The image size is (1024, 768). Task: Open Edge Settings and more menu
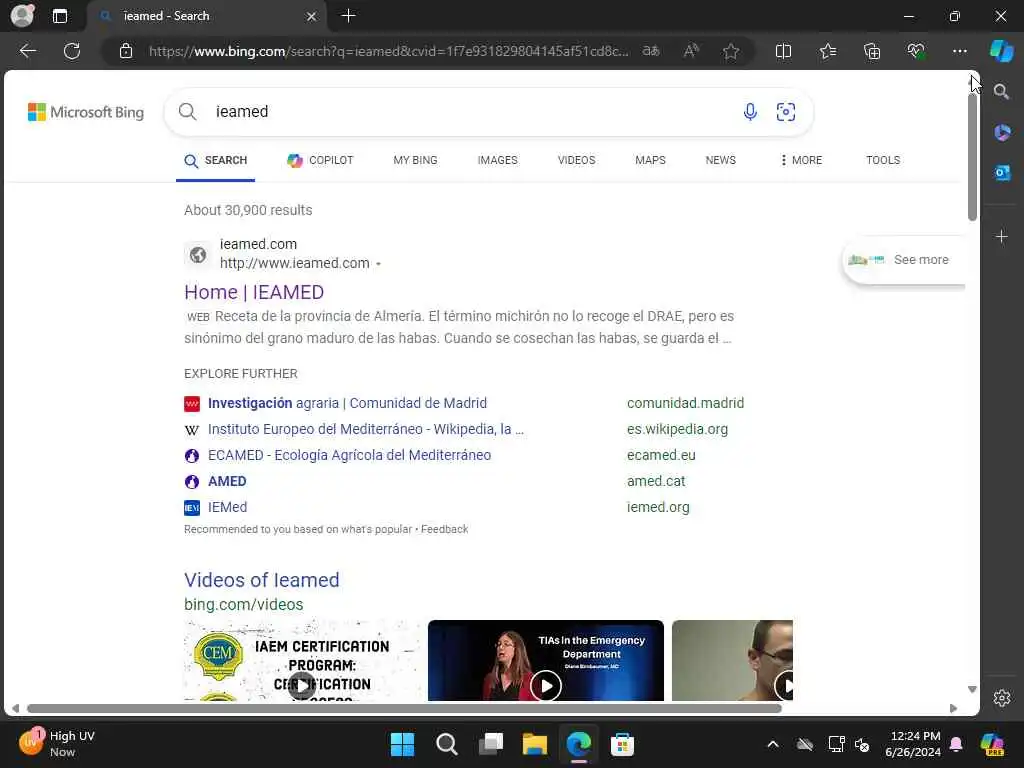[x=959, y=51]
